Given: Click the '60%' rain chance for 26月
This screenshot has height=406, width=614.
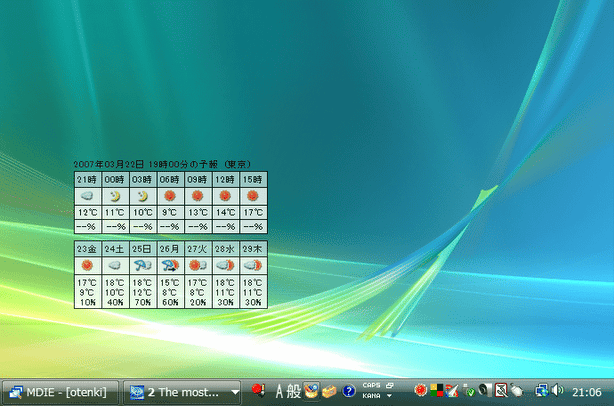Looking at the screenshot, I should [x=170, y=302].
